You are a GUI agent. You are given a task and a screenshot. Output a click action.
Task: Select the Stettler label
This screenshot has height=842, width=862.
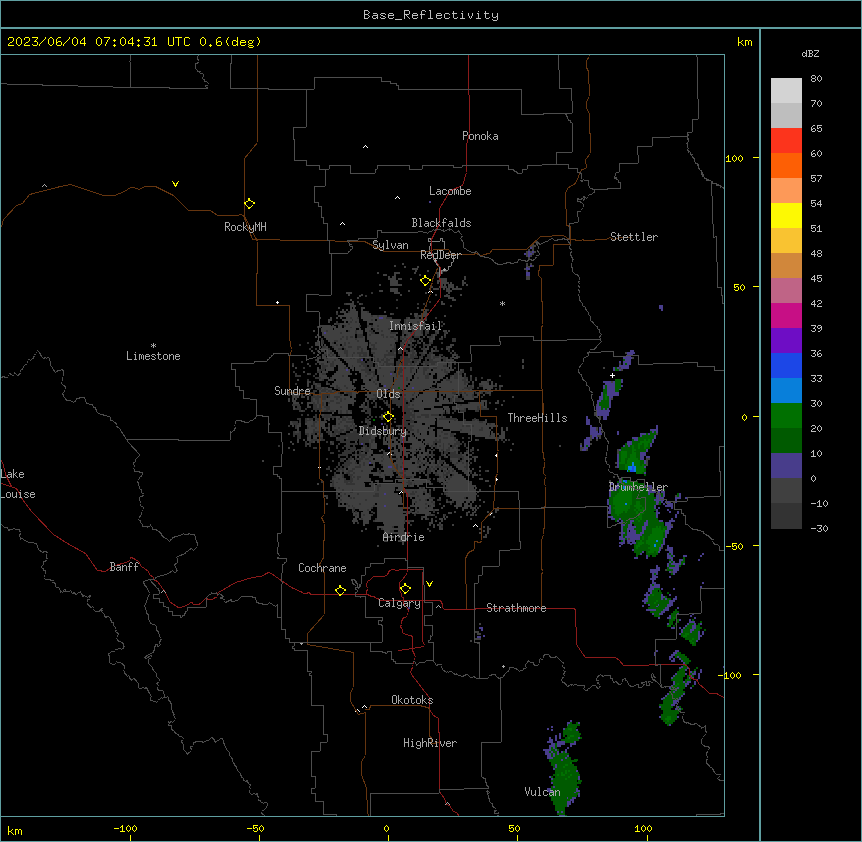click(634, 237)
